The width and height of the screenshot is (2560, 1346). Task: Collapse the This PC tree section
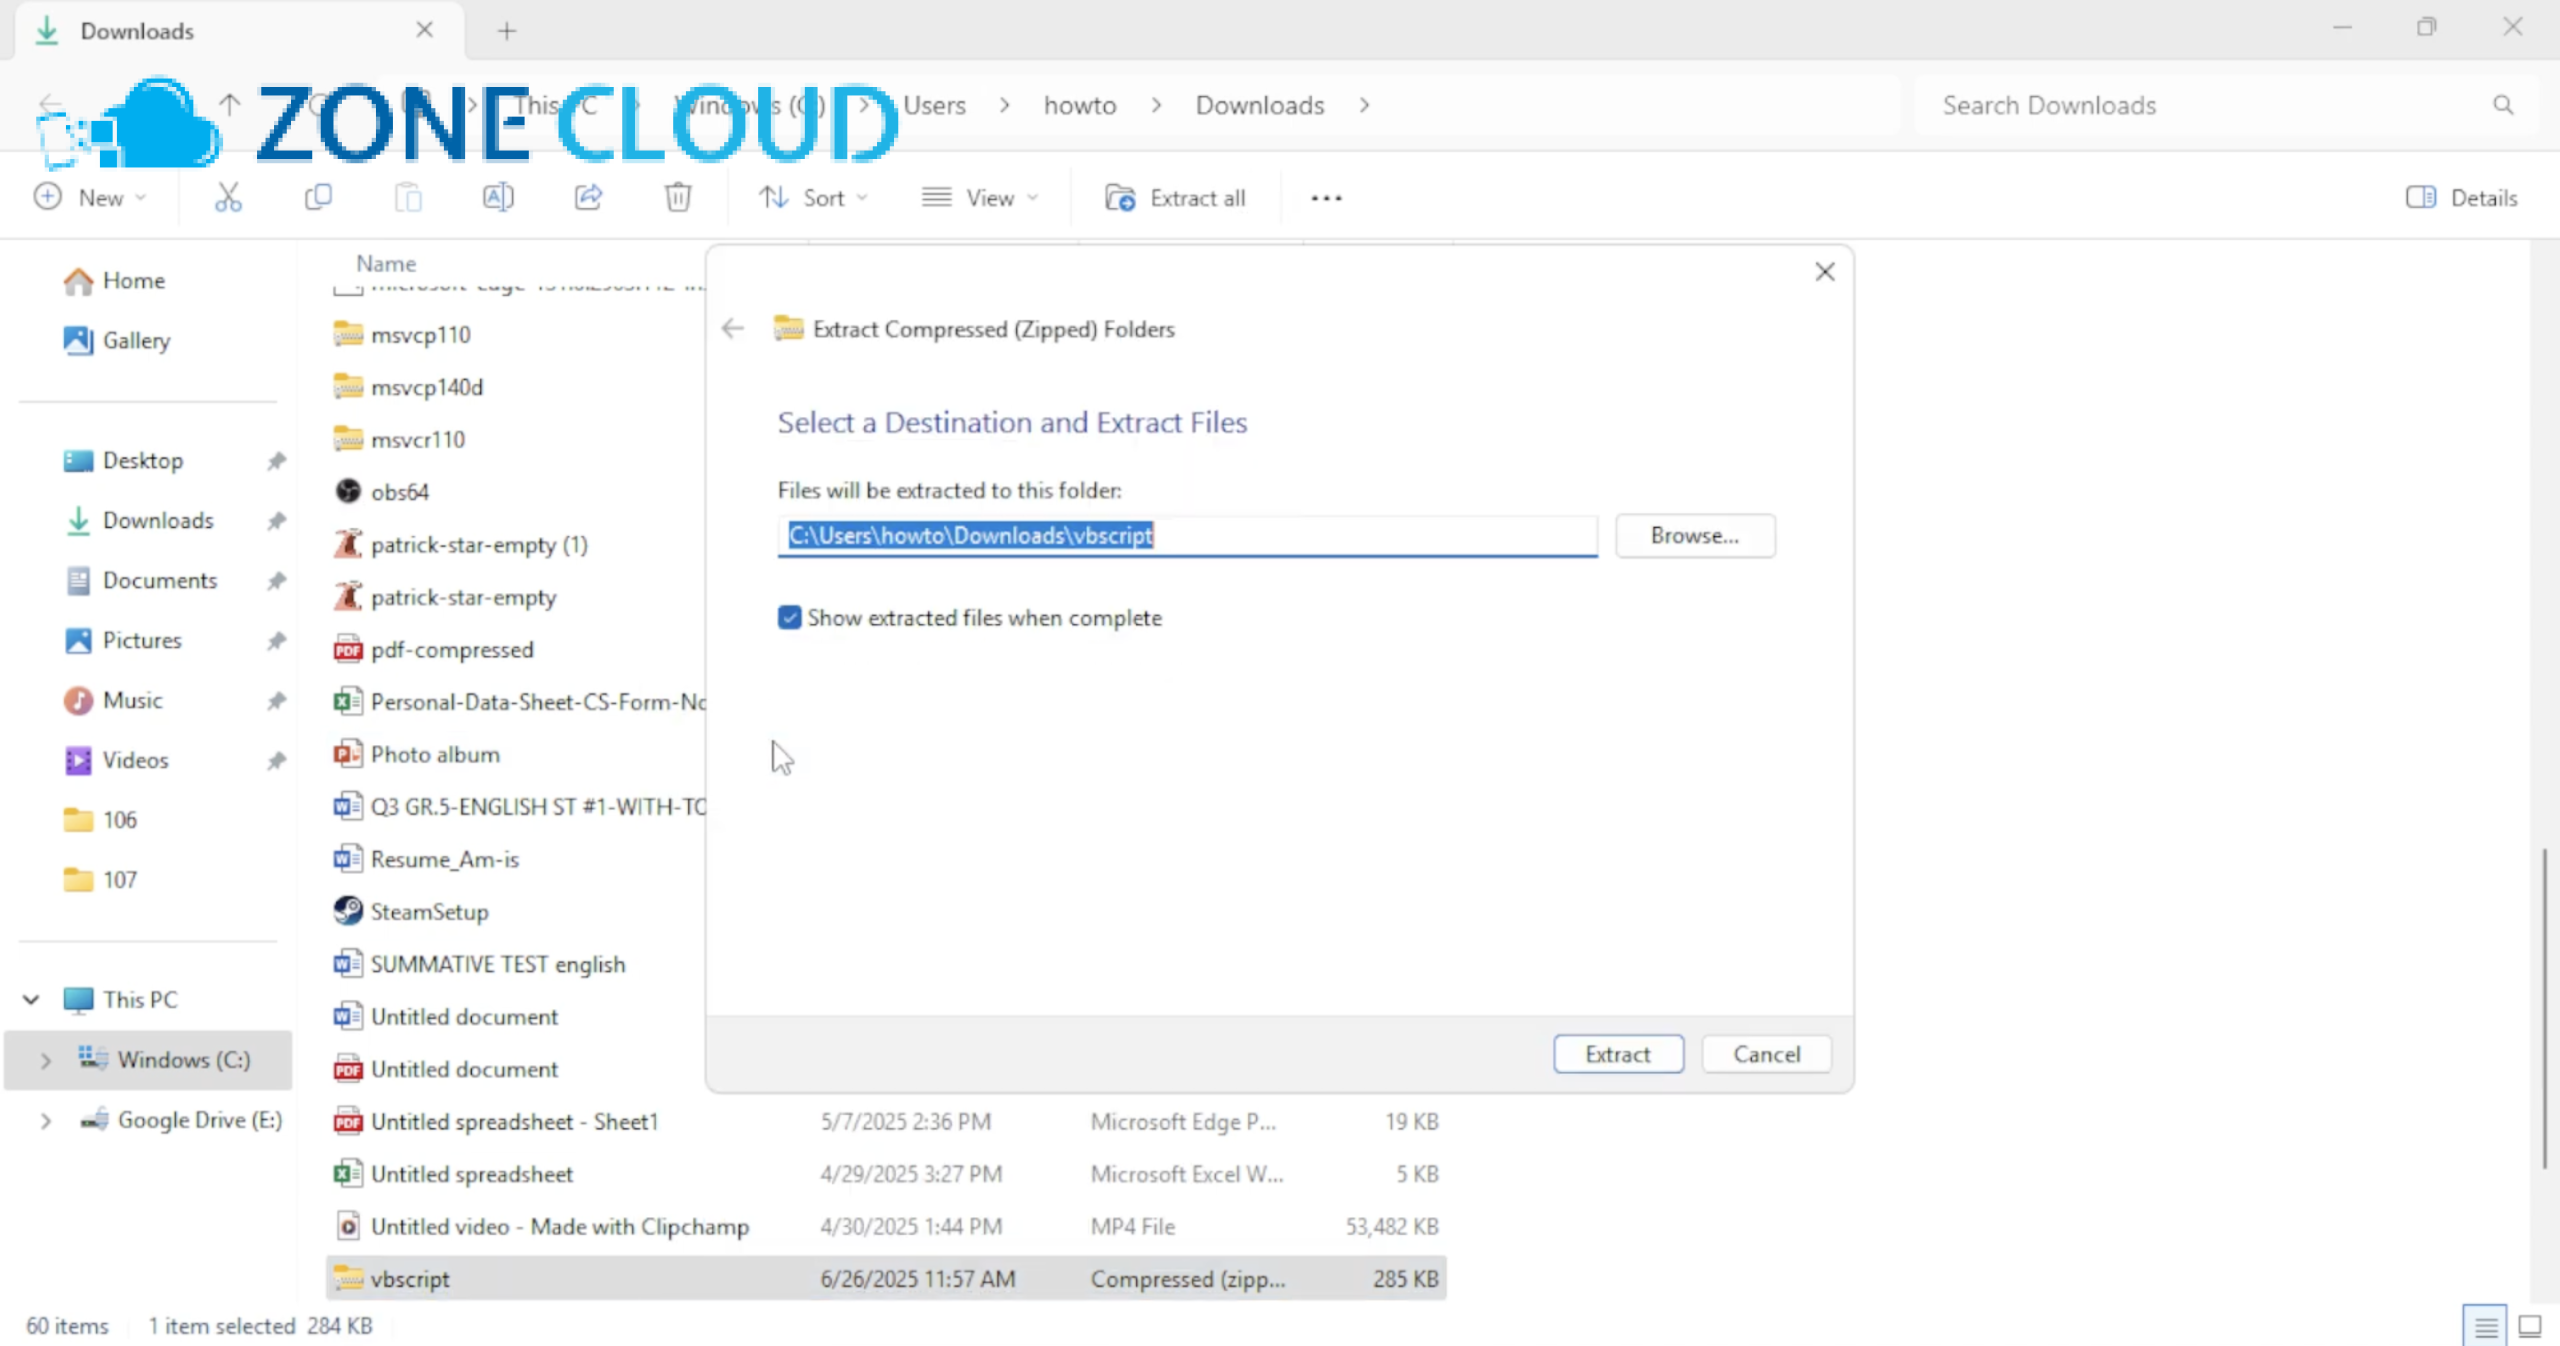31,1000
